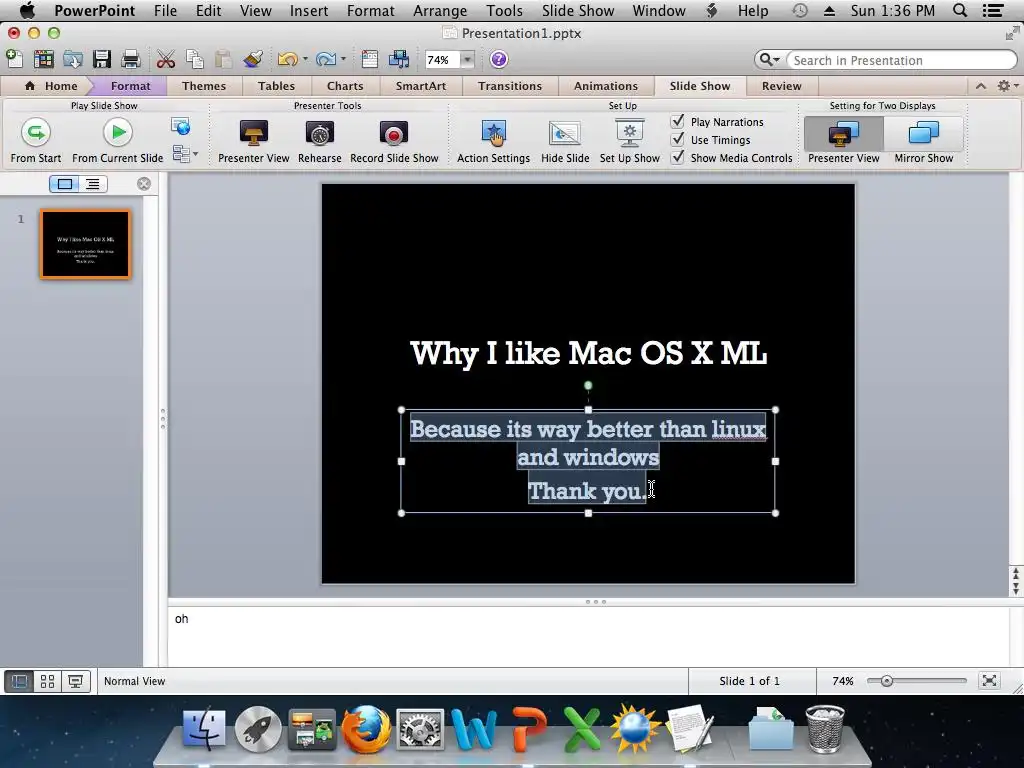
Task: Open the Undo history dropdown arrow
Action: 305,59
